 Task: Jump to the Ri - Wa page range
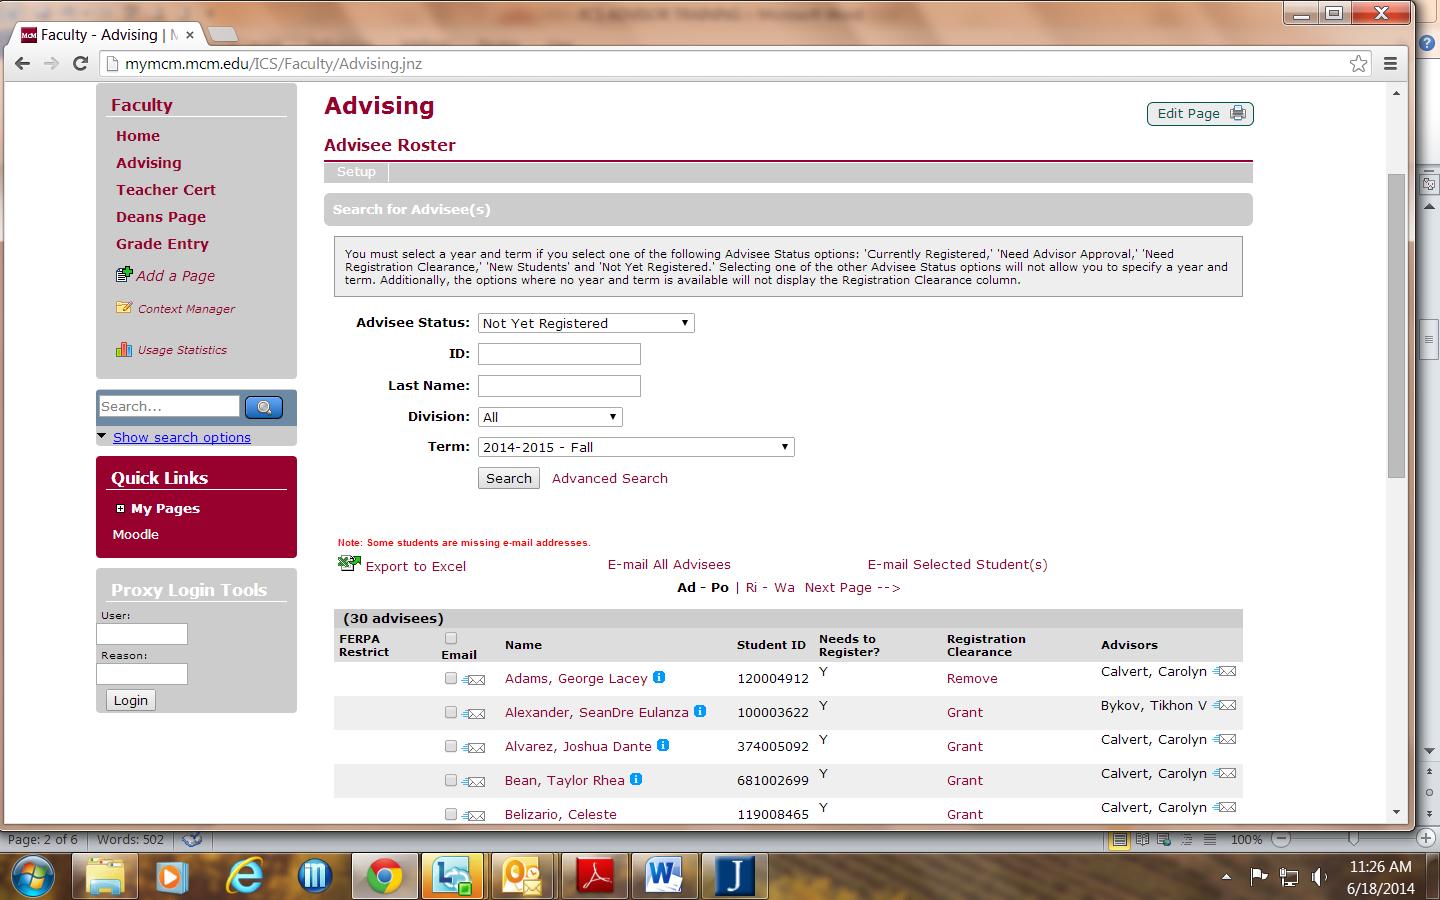[770, 588]
